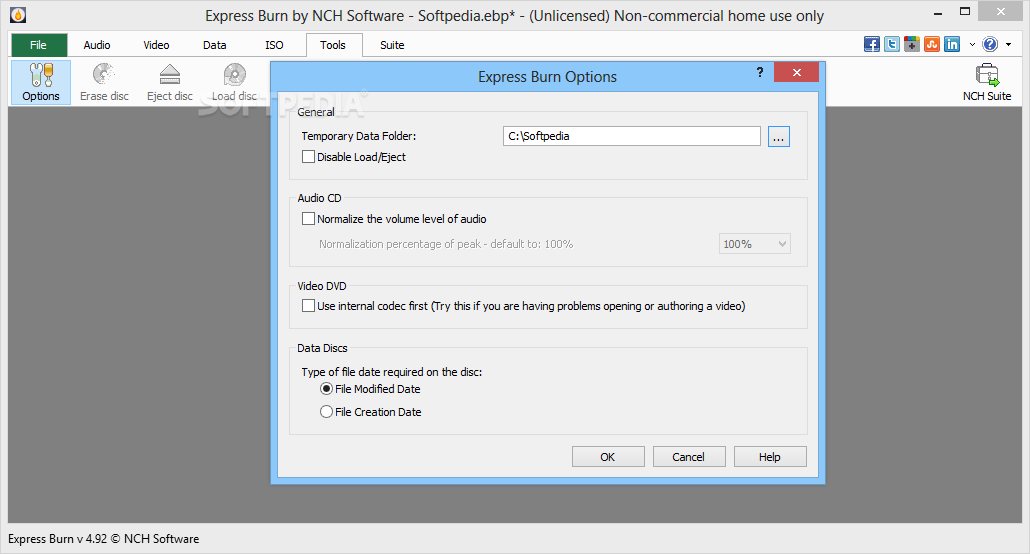Click the Eject disc toolbar icon

169,82
